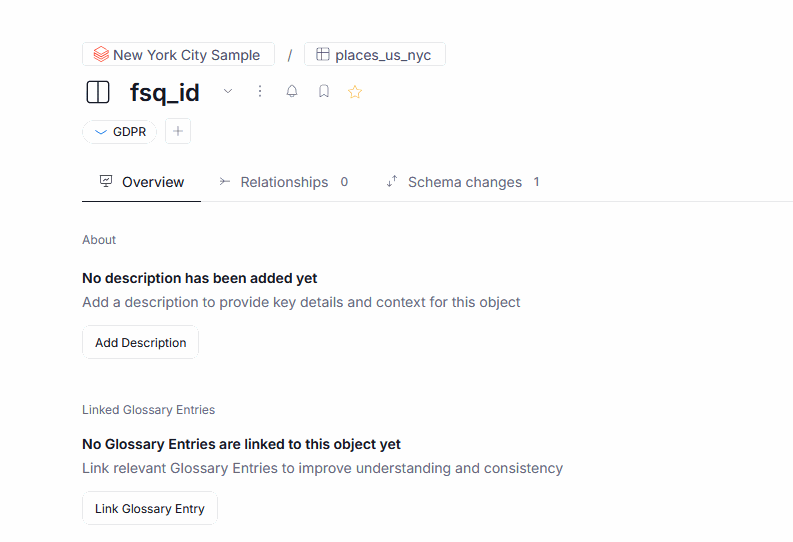
Task: Click the stacked layers icon in breadcrumb
Action: coord(101,55)
